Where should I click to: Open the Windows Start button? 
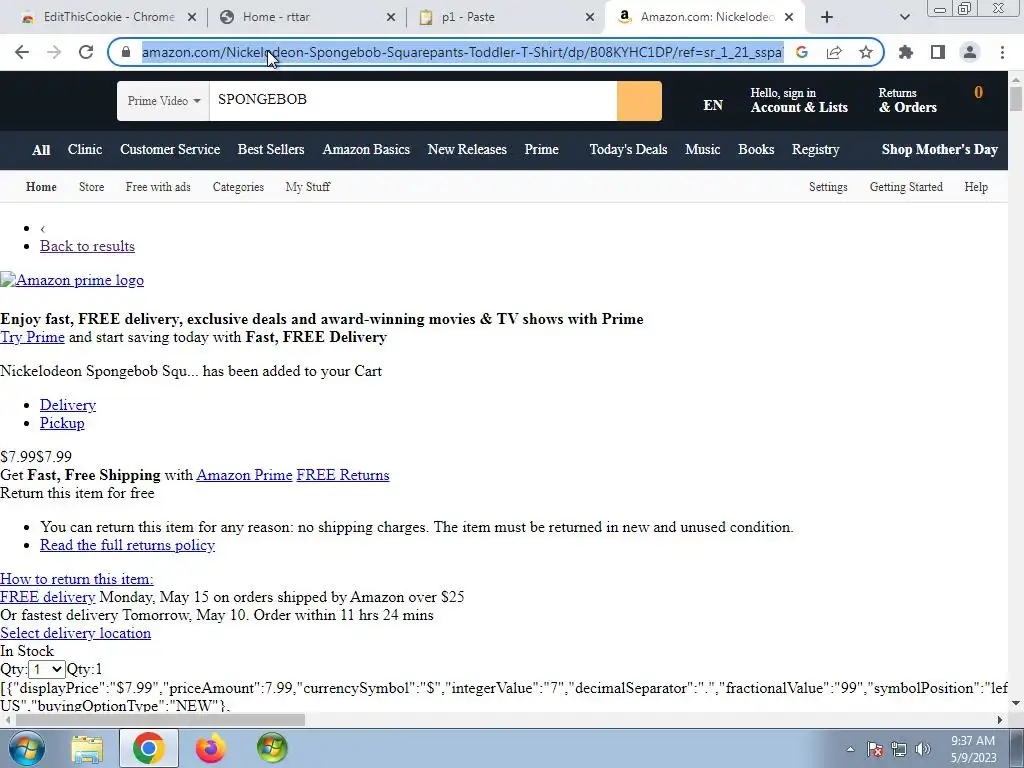pos(26,748)
